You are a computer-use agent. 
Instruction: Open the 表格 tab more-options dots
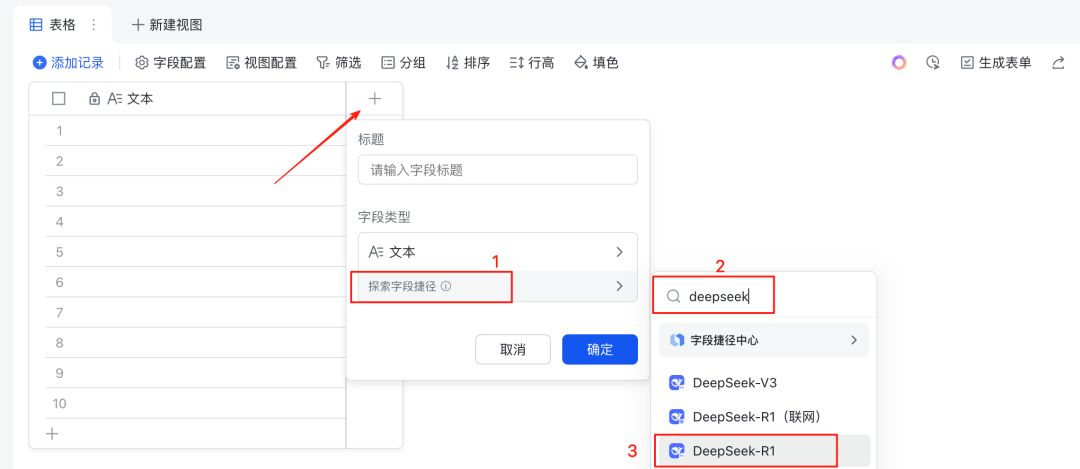pyautogui.click(x=94, y=25)
